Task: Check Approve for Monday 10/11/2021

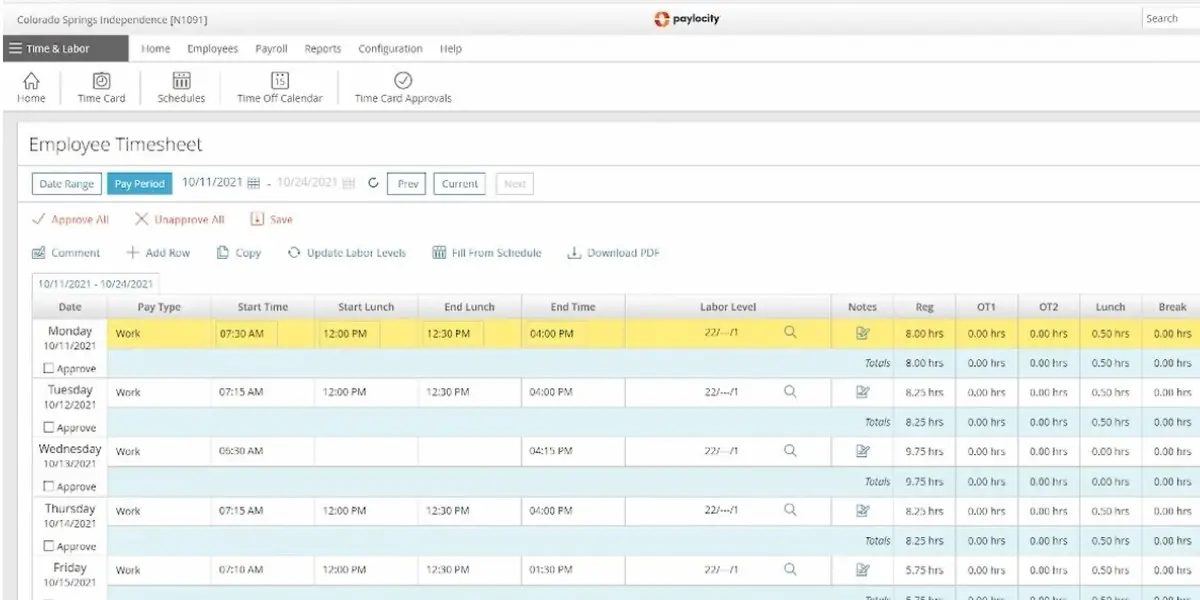Action: point(49,369)
